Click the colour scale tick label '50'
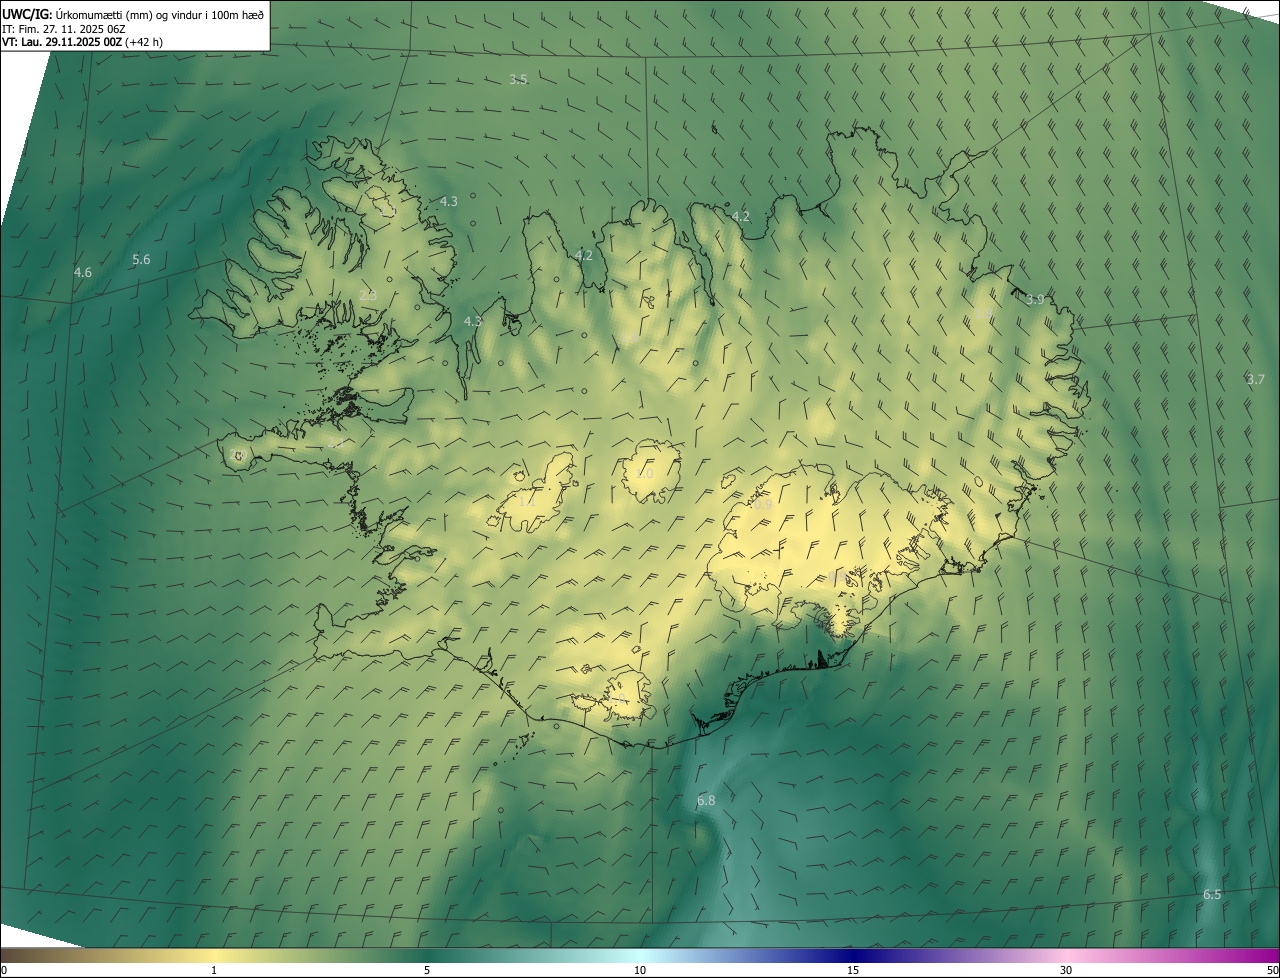This screenshot has height=978, width=1280. pos(1272,970)
